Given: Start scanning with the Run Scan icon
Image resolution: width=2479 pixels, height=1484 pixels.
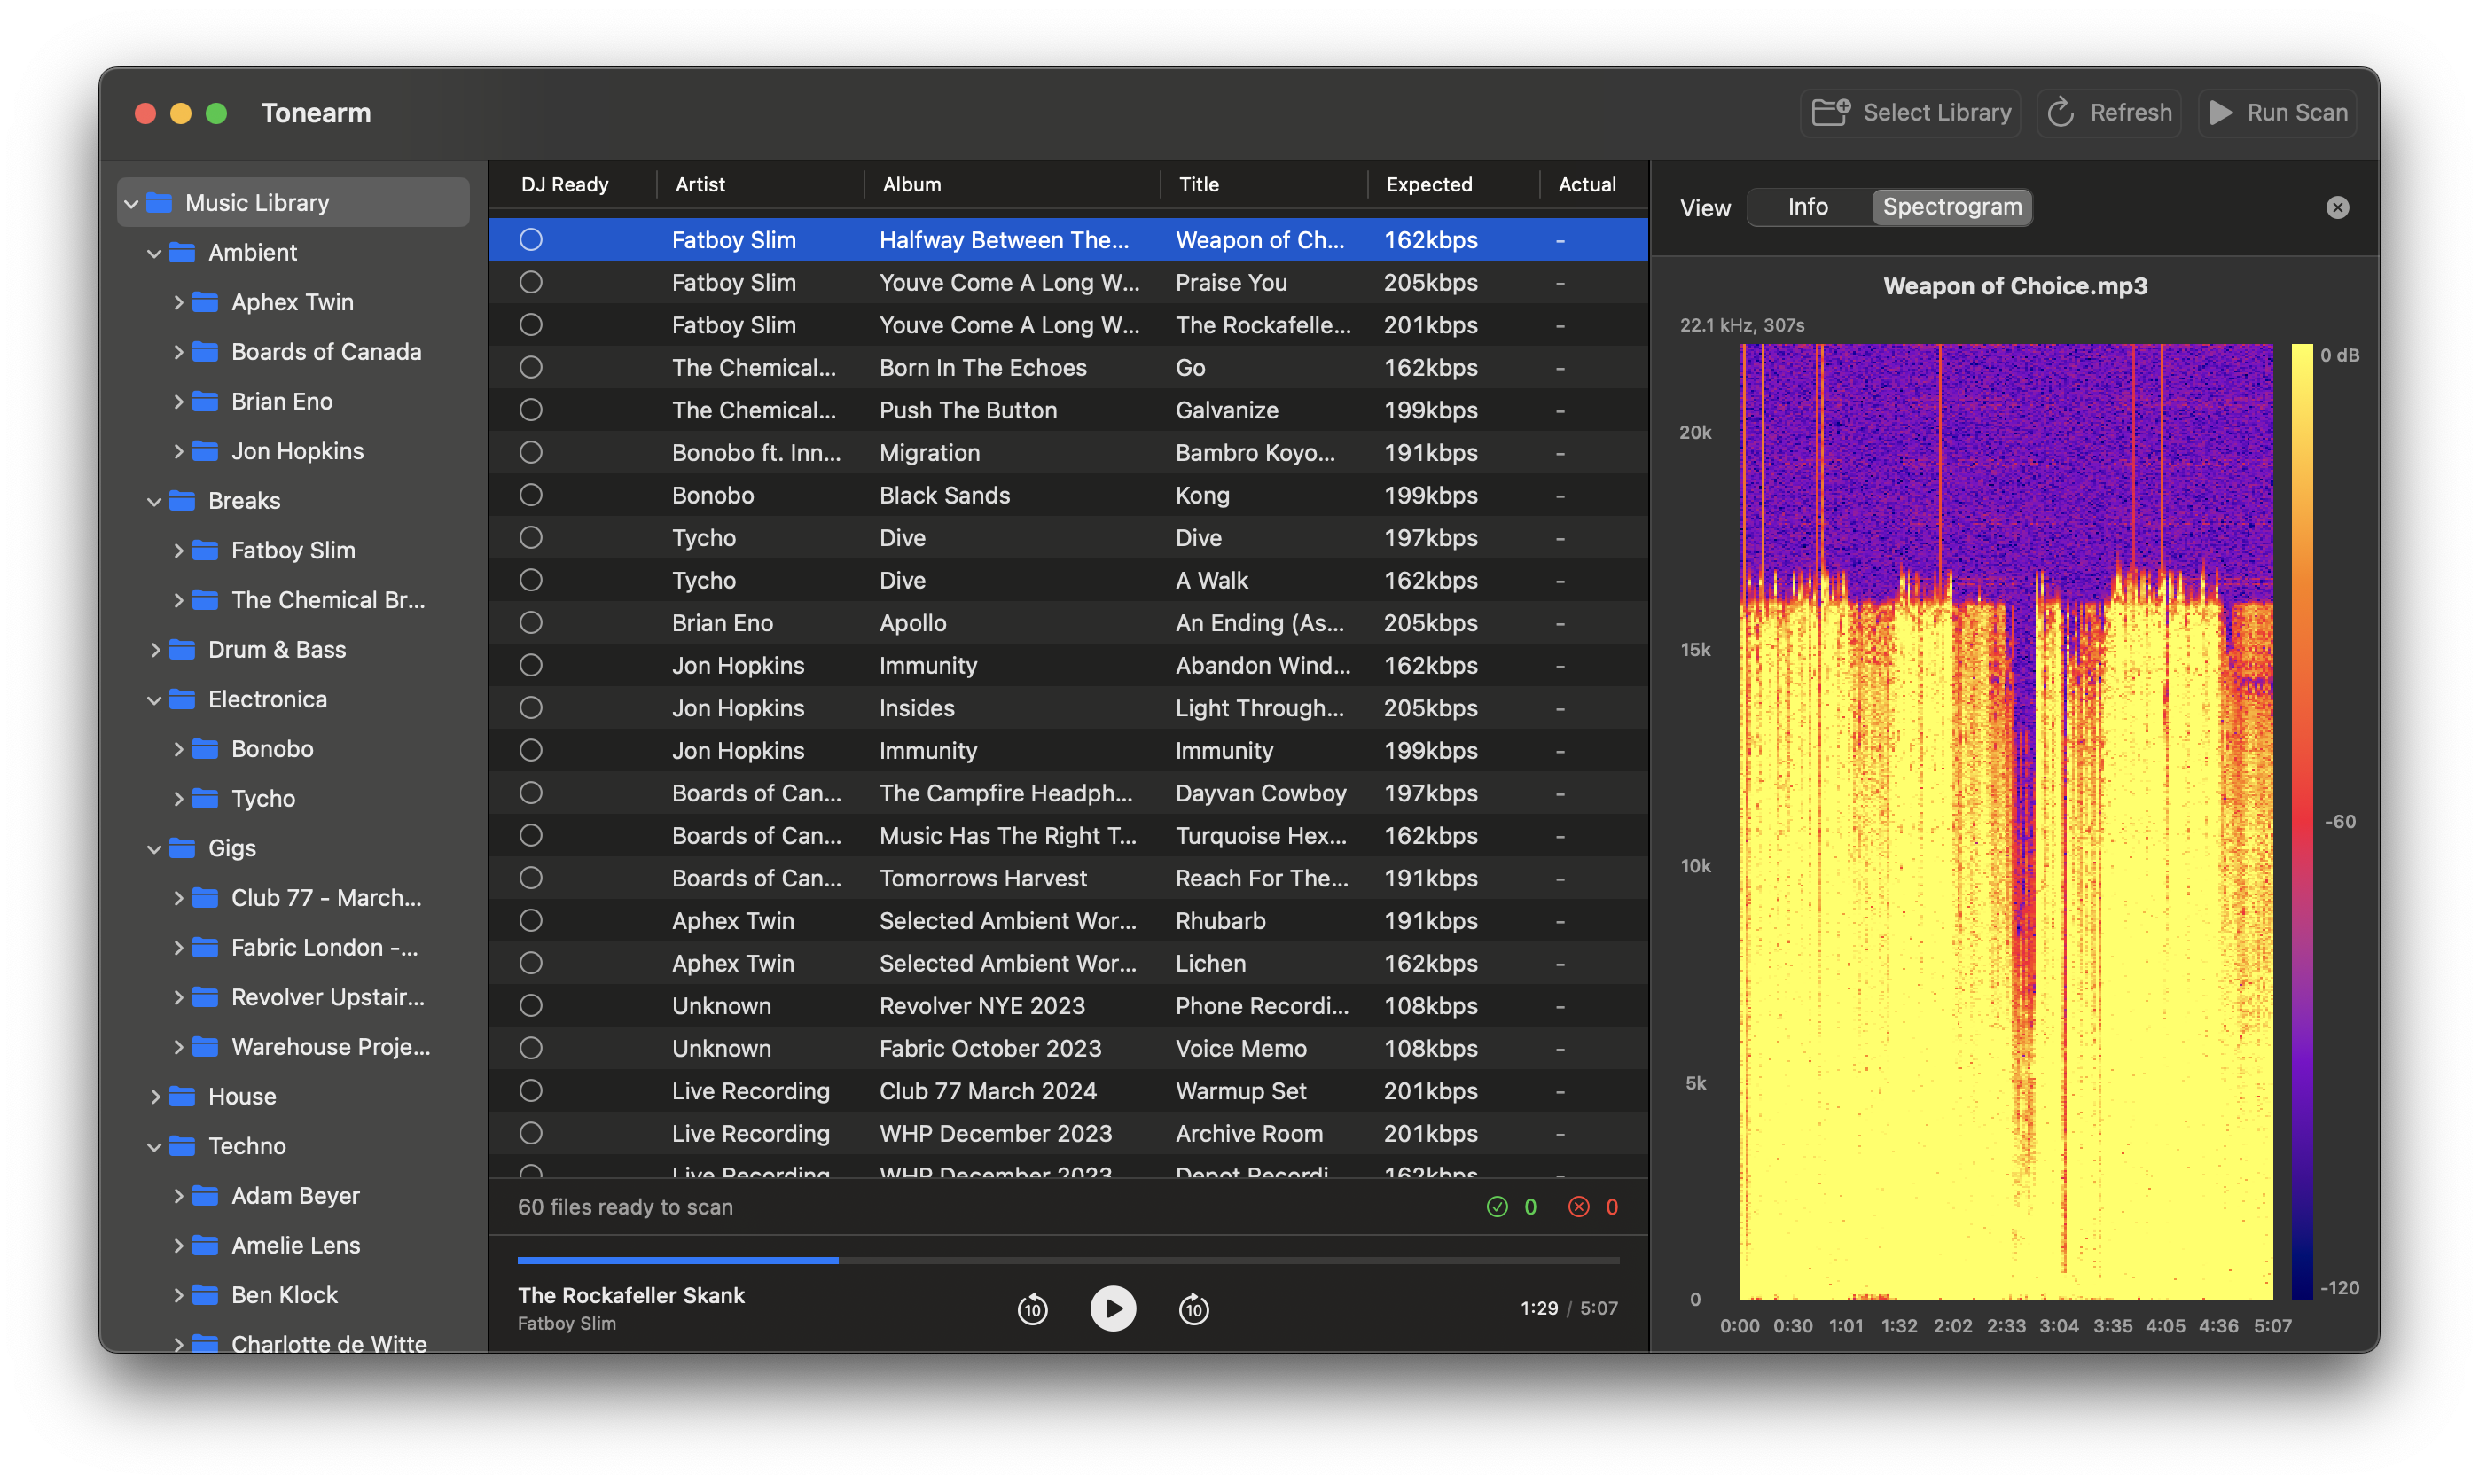Looking at the screenshot, I should [x=2222, y=112].
